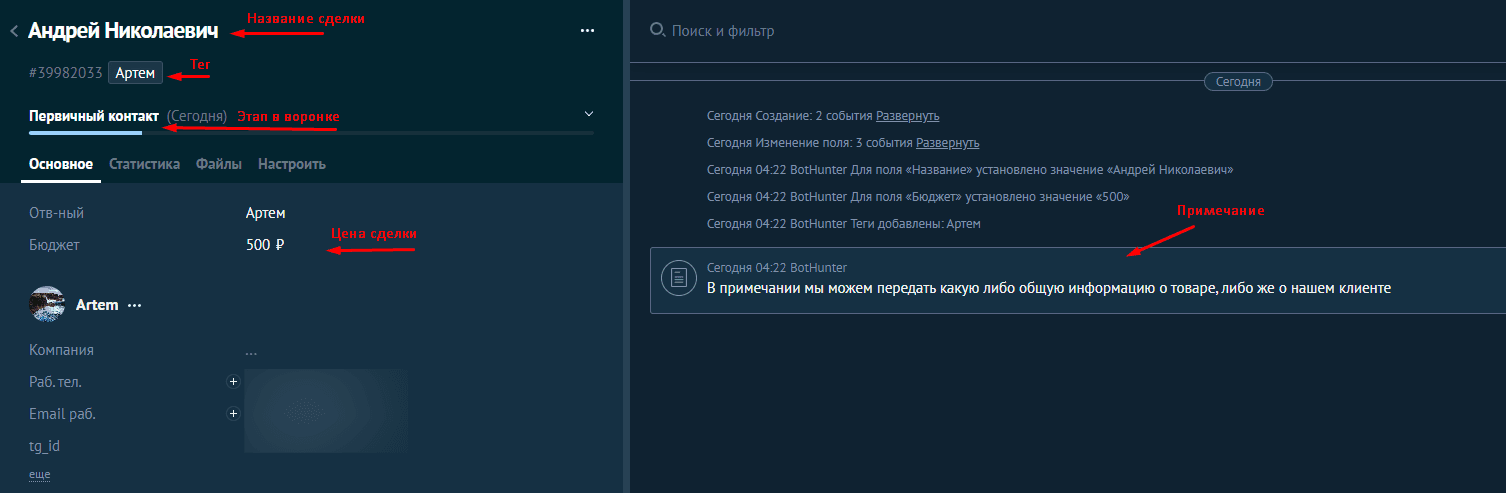Expand the Создание: 2 события entry

pos(907,116)
